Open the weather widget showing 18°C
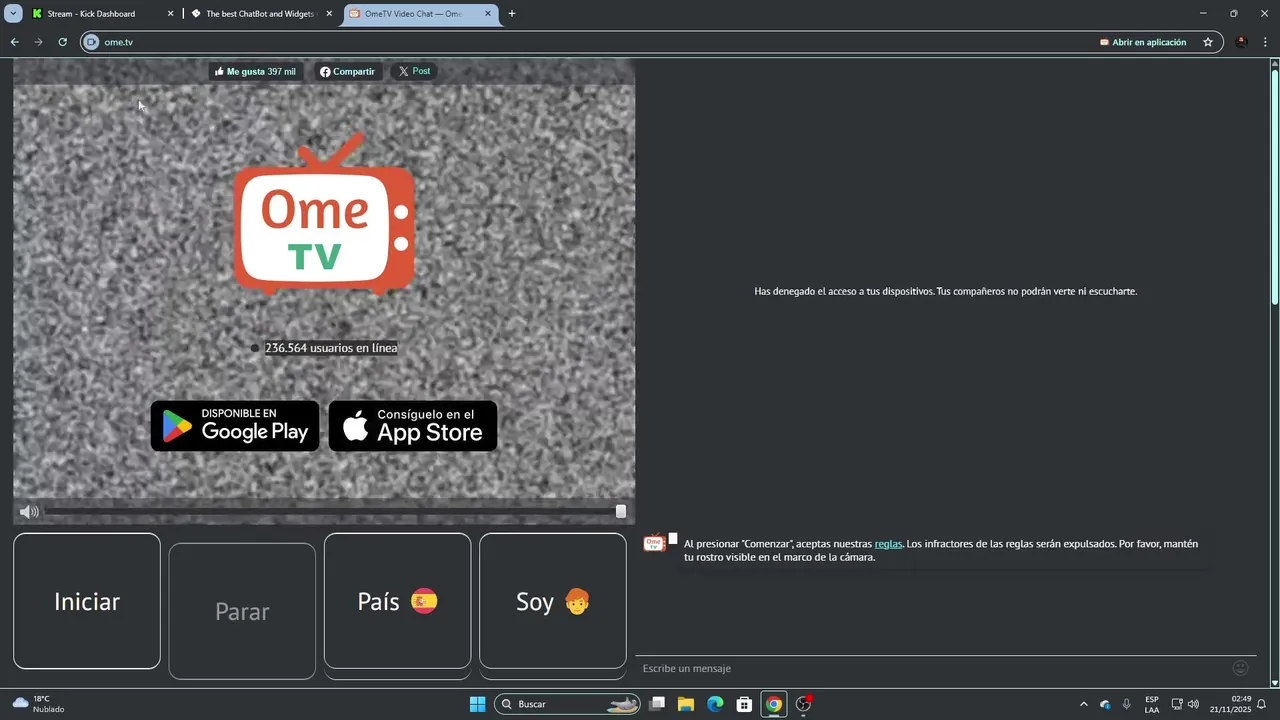Image resolution: width=1280 pixels, height=720 pixels. click(x=38, y=704)
